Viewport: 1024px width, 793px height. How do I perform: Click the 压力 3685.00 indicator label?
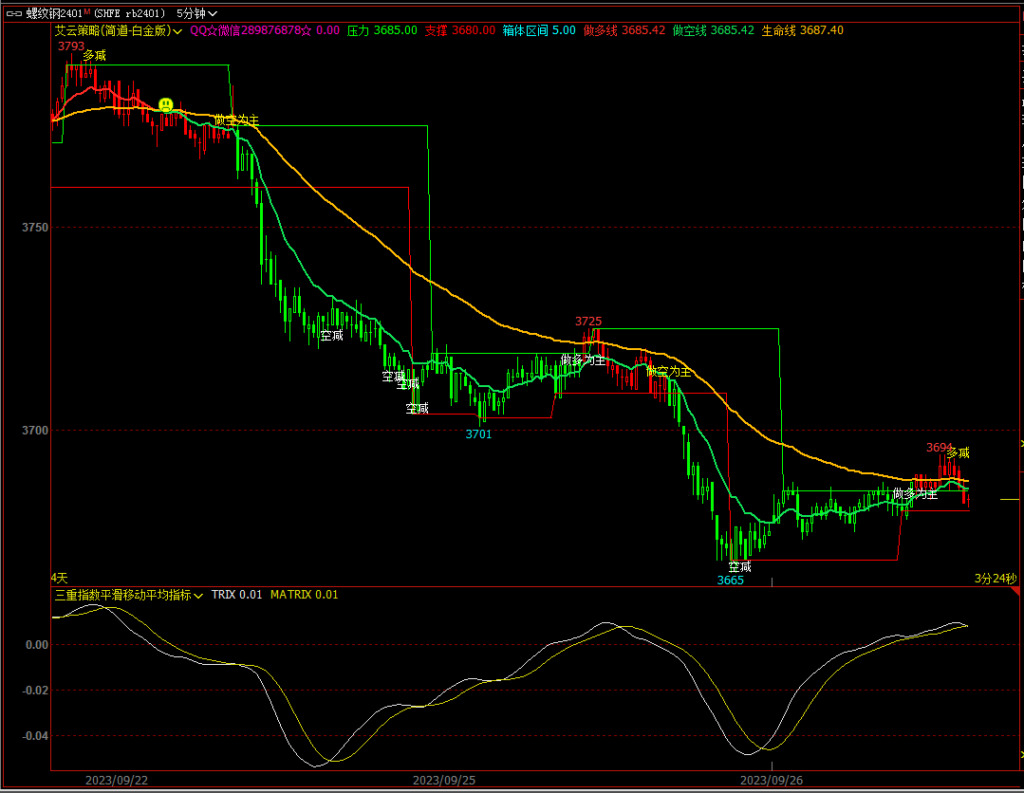pos(381,30)
